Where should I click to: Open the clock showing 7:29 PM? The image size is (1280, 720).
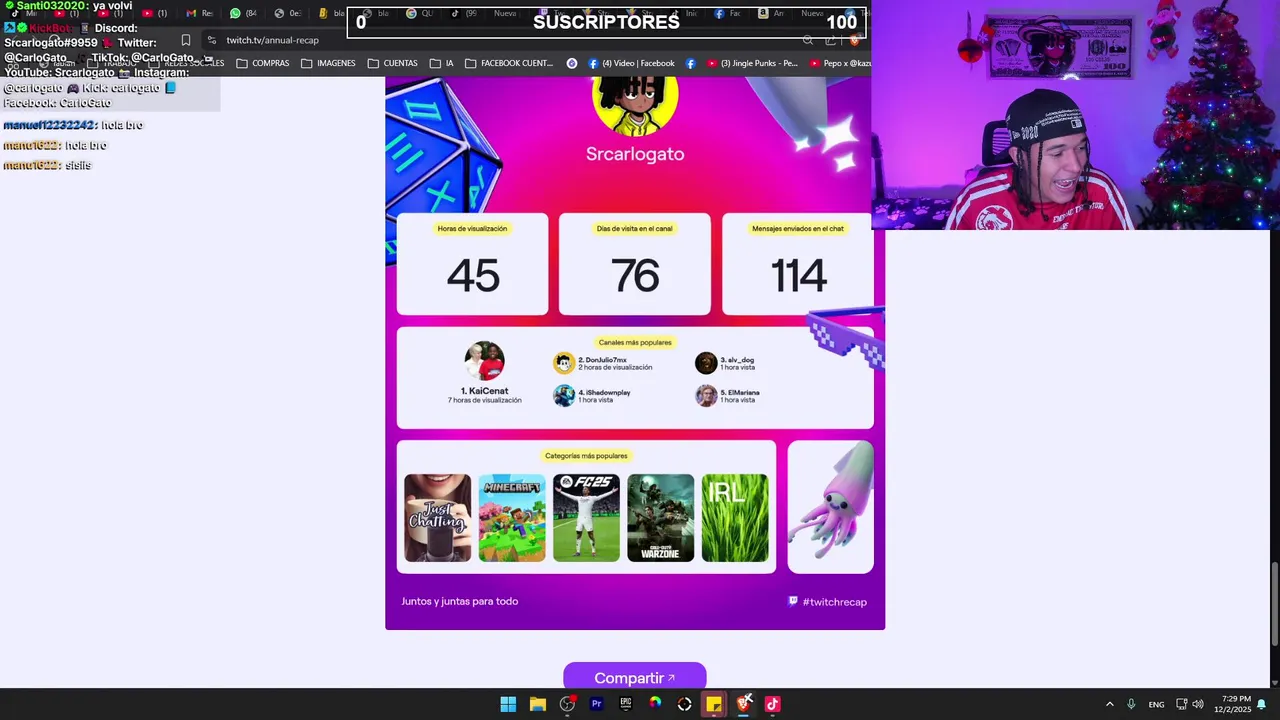[1232, 704]
